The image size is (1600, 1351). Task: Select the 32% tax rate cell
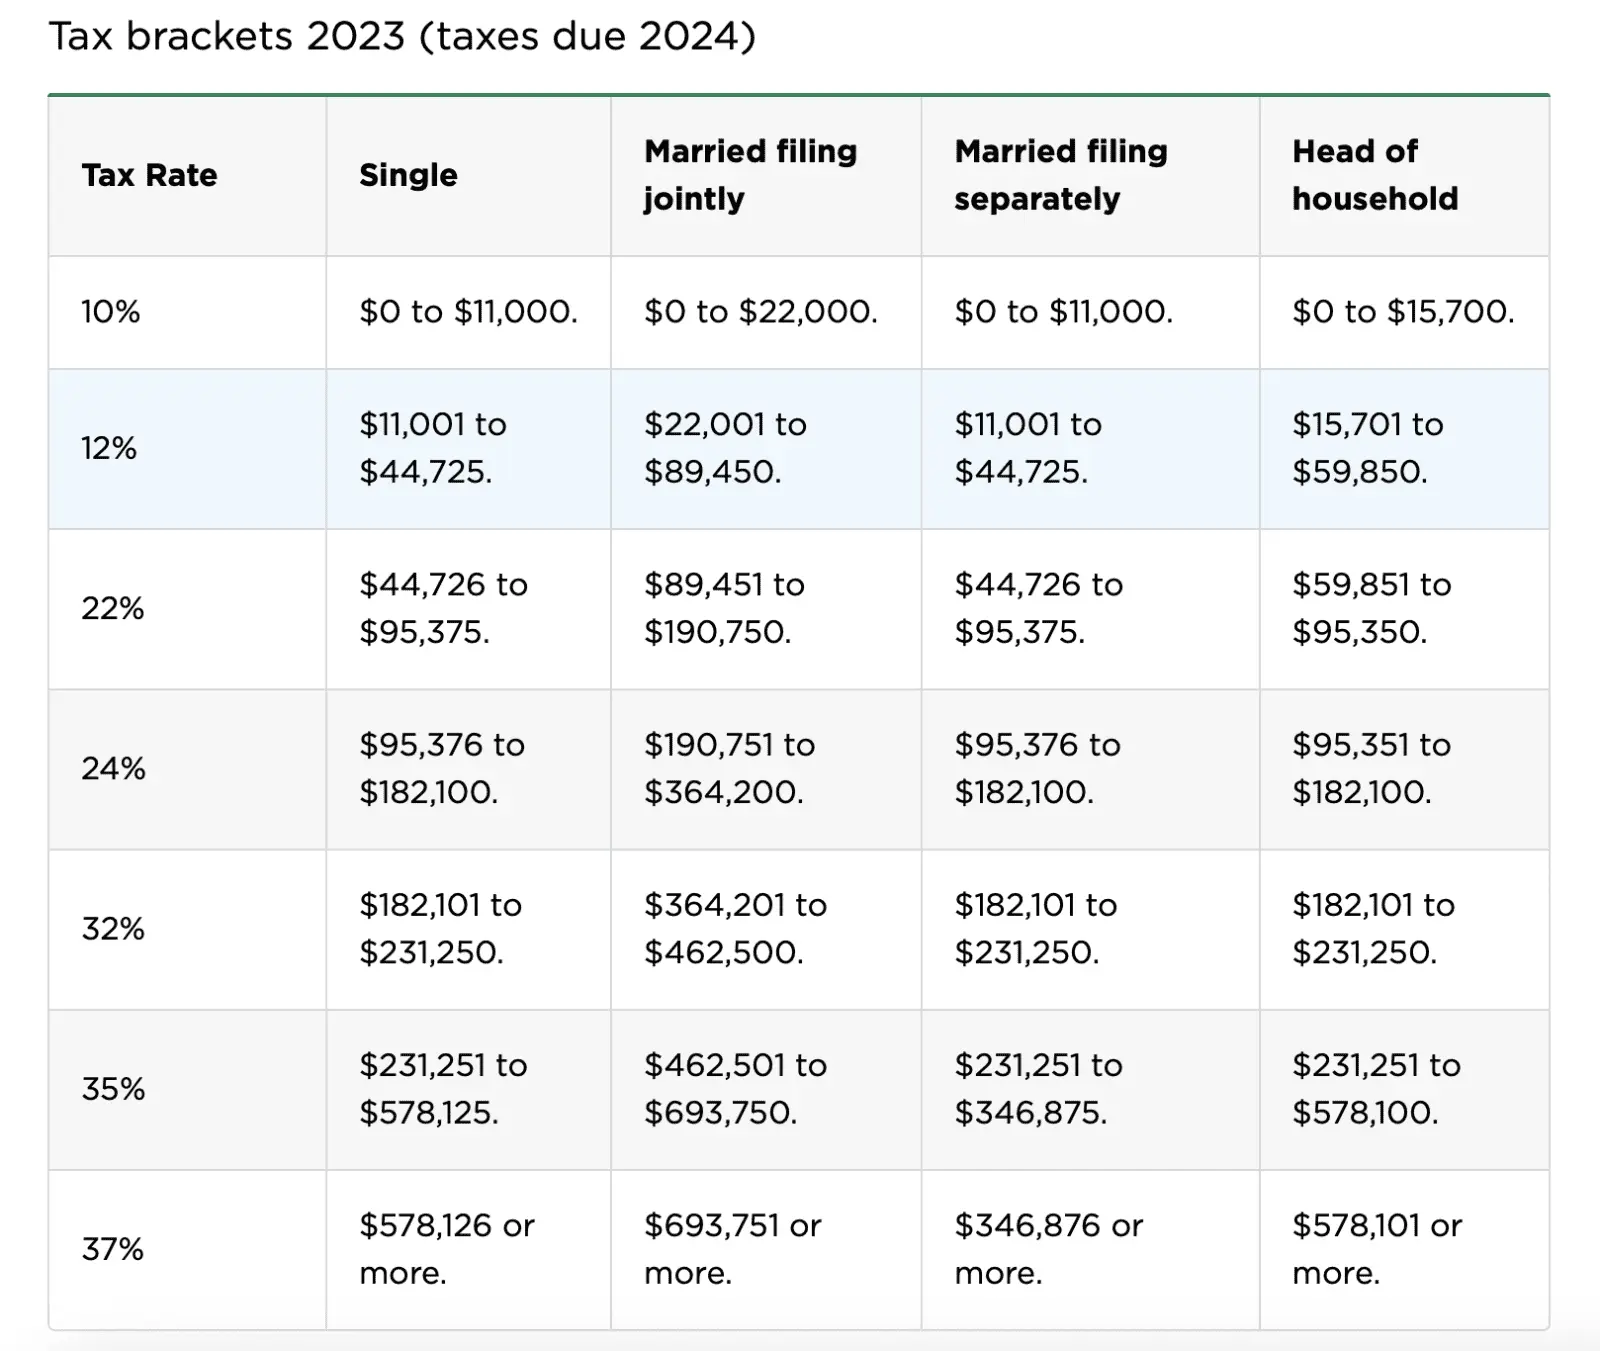pos(113,928)
